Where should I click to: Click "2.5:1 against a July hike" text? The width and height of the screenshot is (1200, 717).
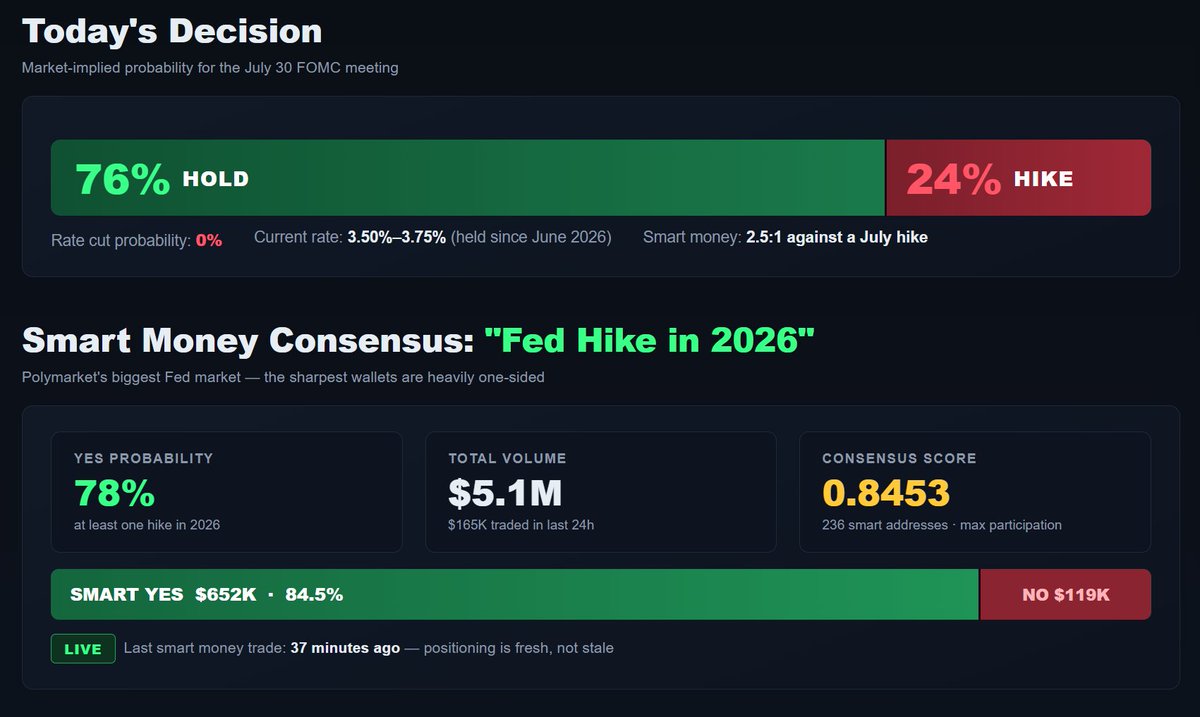tap(837, 237)
